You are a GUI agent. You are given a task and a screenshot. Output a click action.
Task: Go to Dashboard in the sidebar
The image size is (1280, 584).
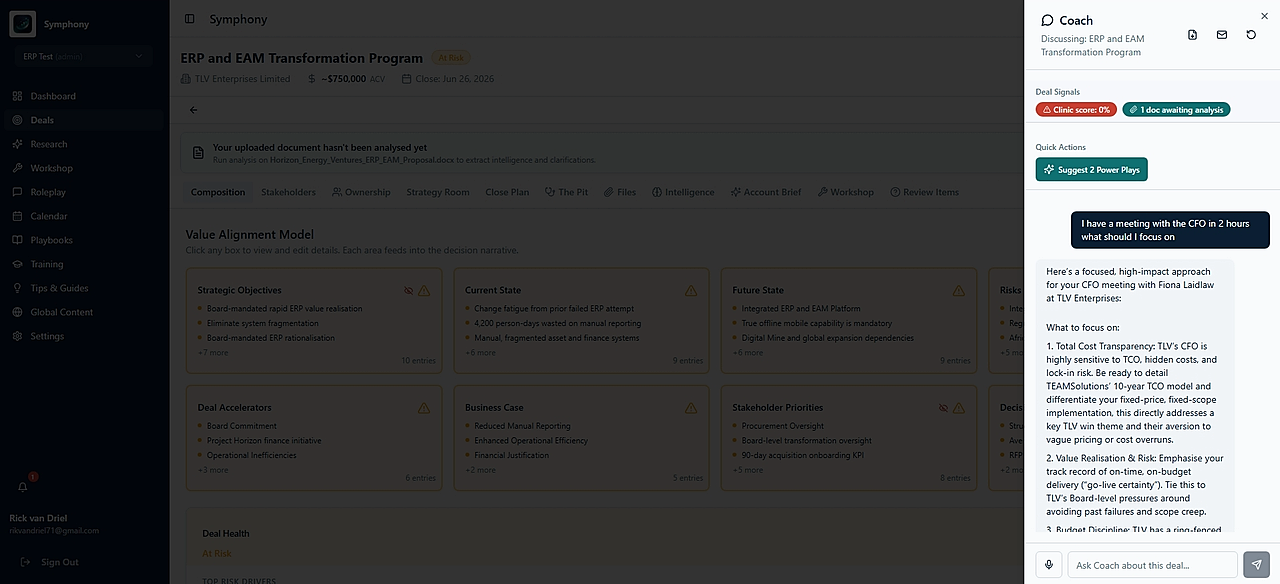pyautogui.click(x=53, y=96)
